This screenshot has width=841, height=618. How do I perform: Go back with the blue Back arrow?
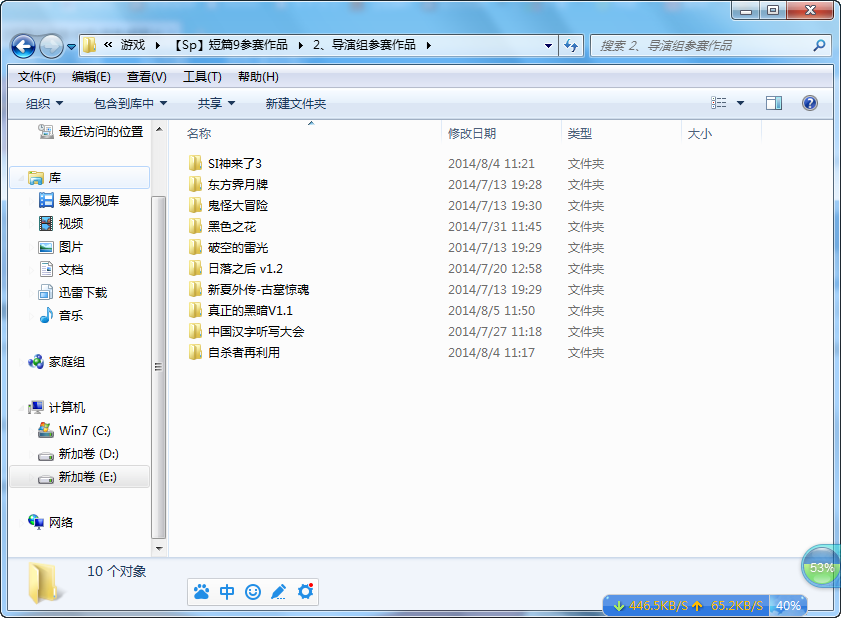23,46
